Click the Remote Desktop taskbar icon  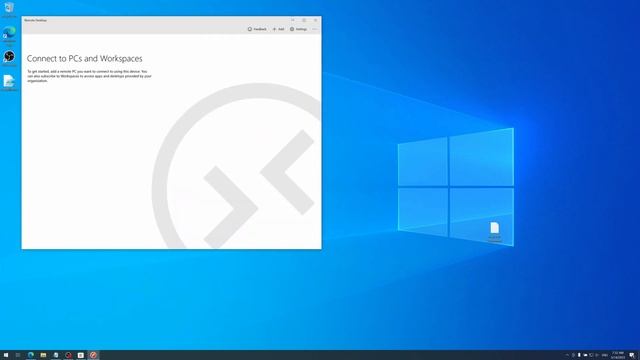93,355
